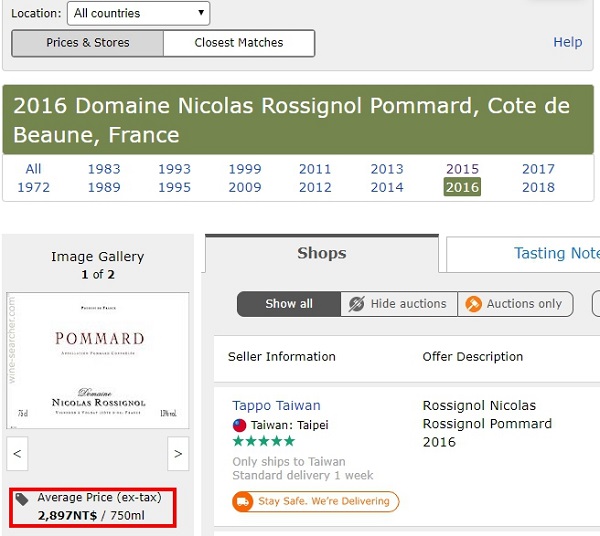Click the Standard delivery 1 week text
Screen dimensions: 600x536
click(x=303, y=476)
